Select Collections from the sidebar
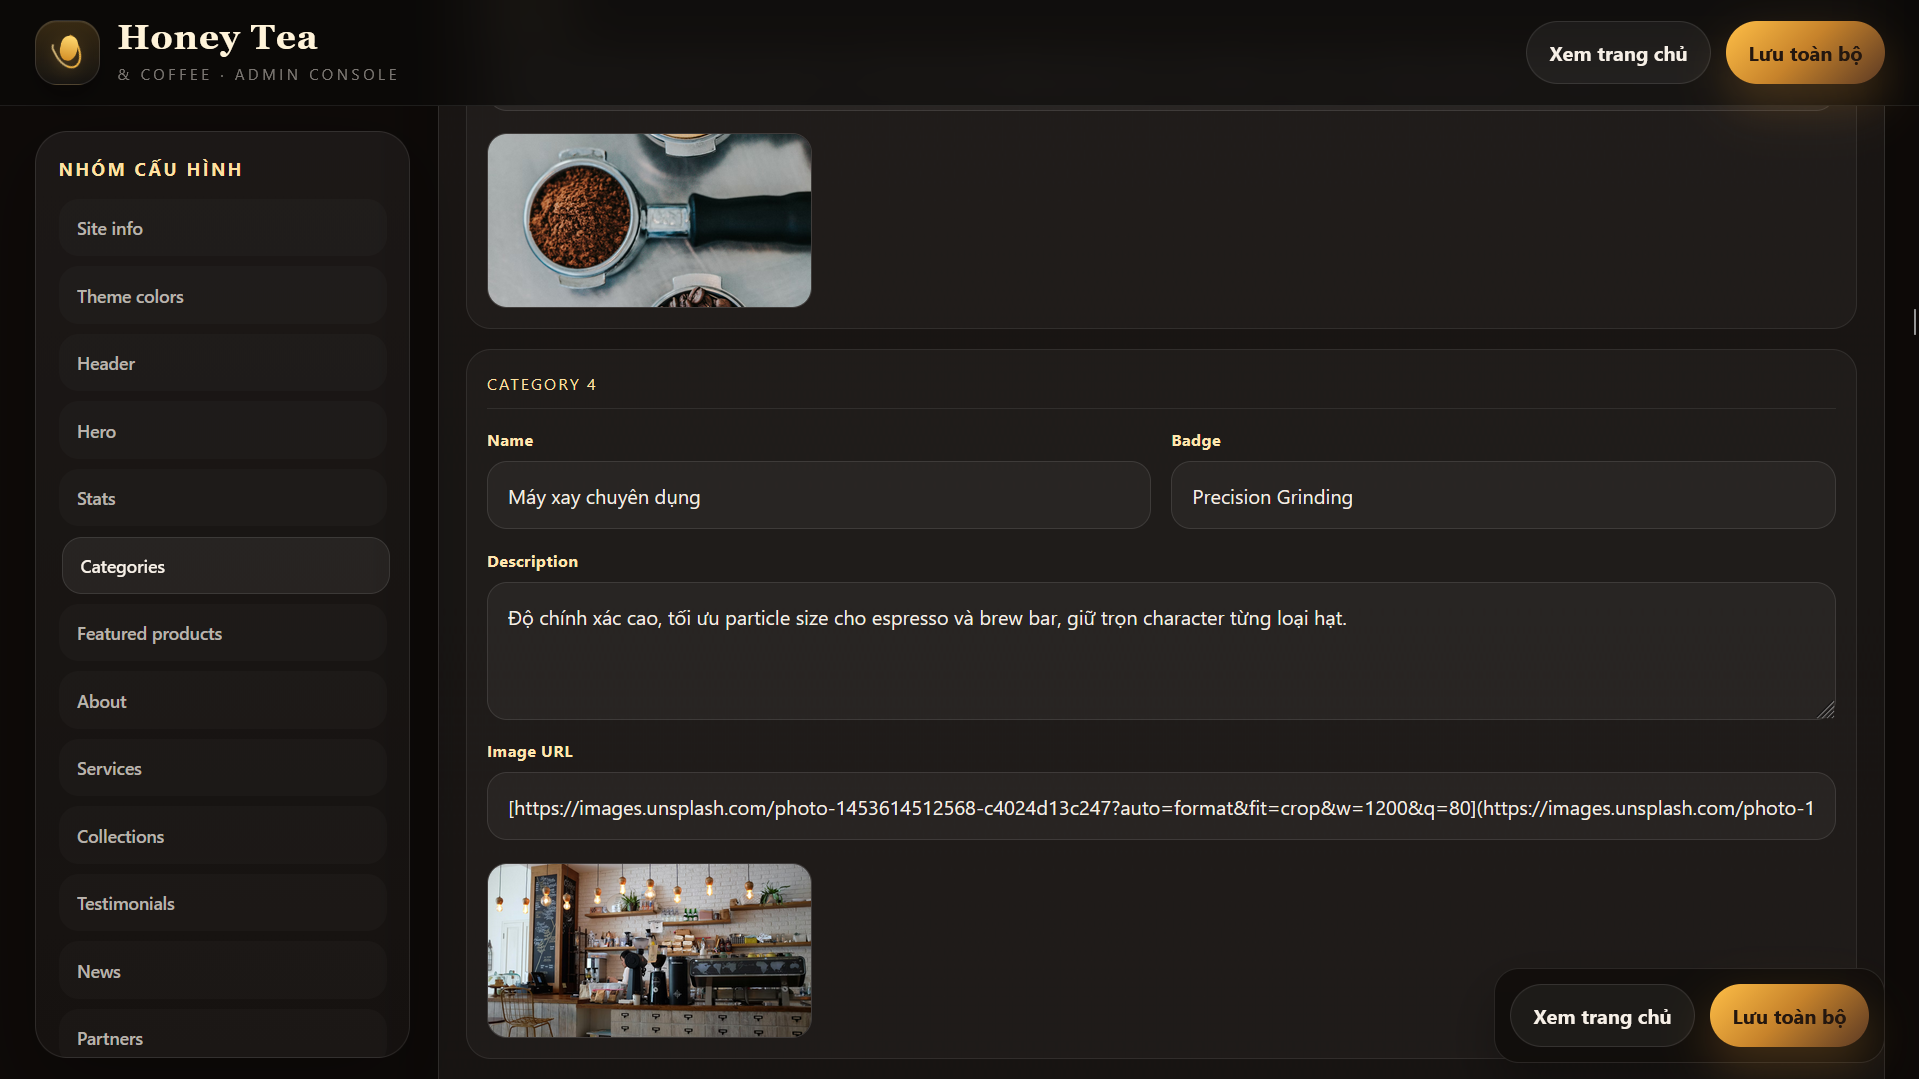 [222, 836]
